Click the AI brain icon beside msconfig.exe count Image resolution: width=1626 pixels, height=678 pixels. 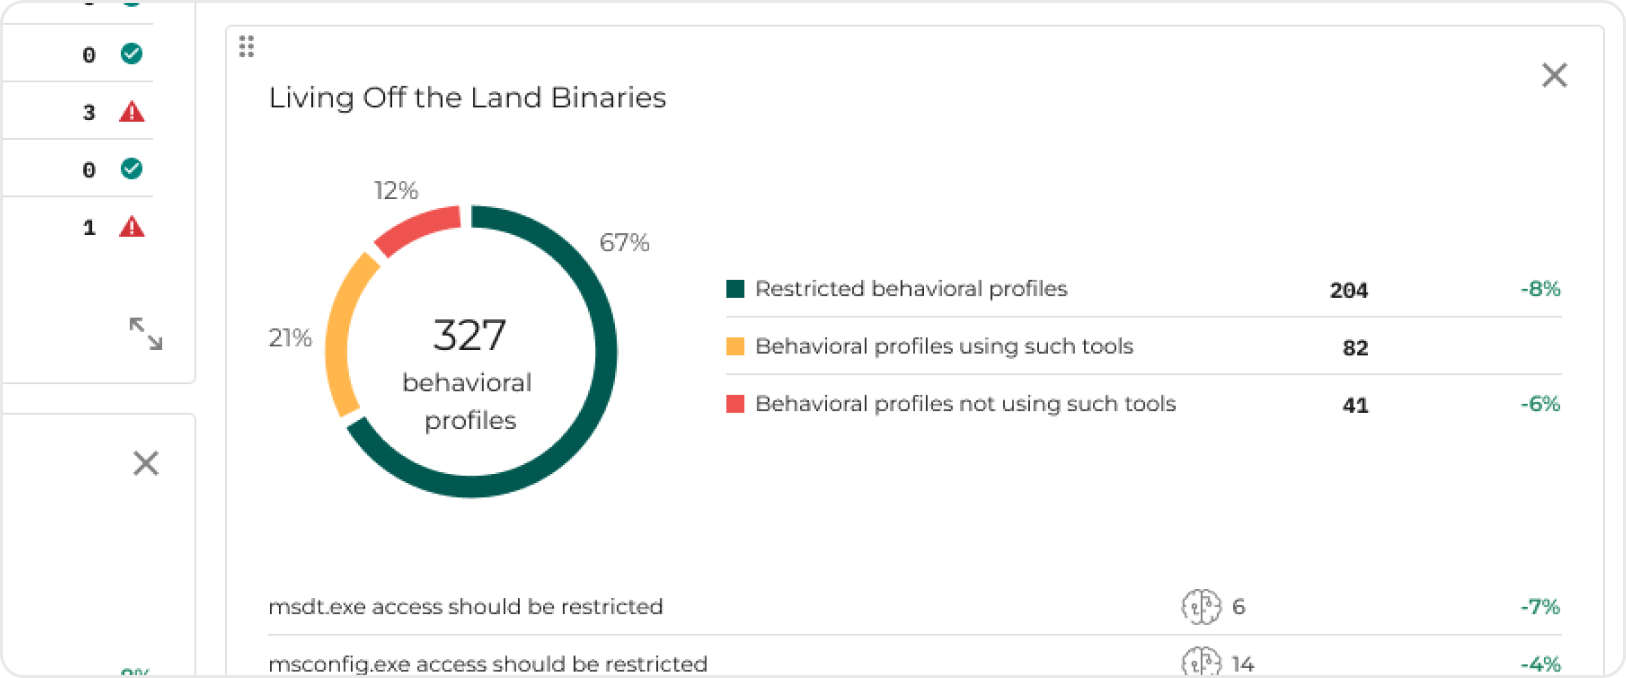(x=1201, y=663)
